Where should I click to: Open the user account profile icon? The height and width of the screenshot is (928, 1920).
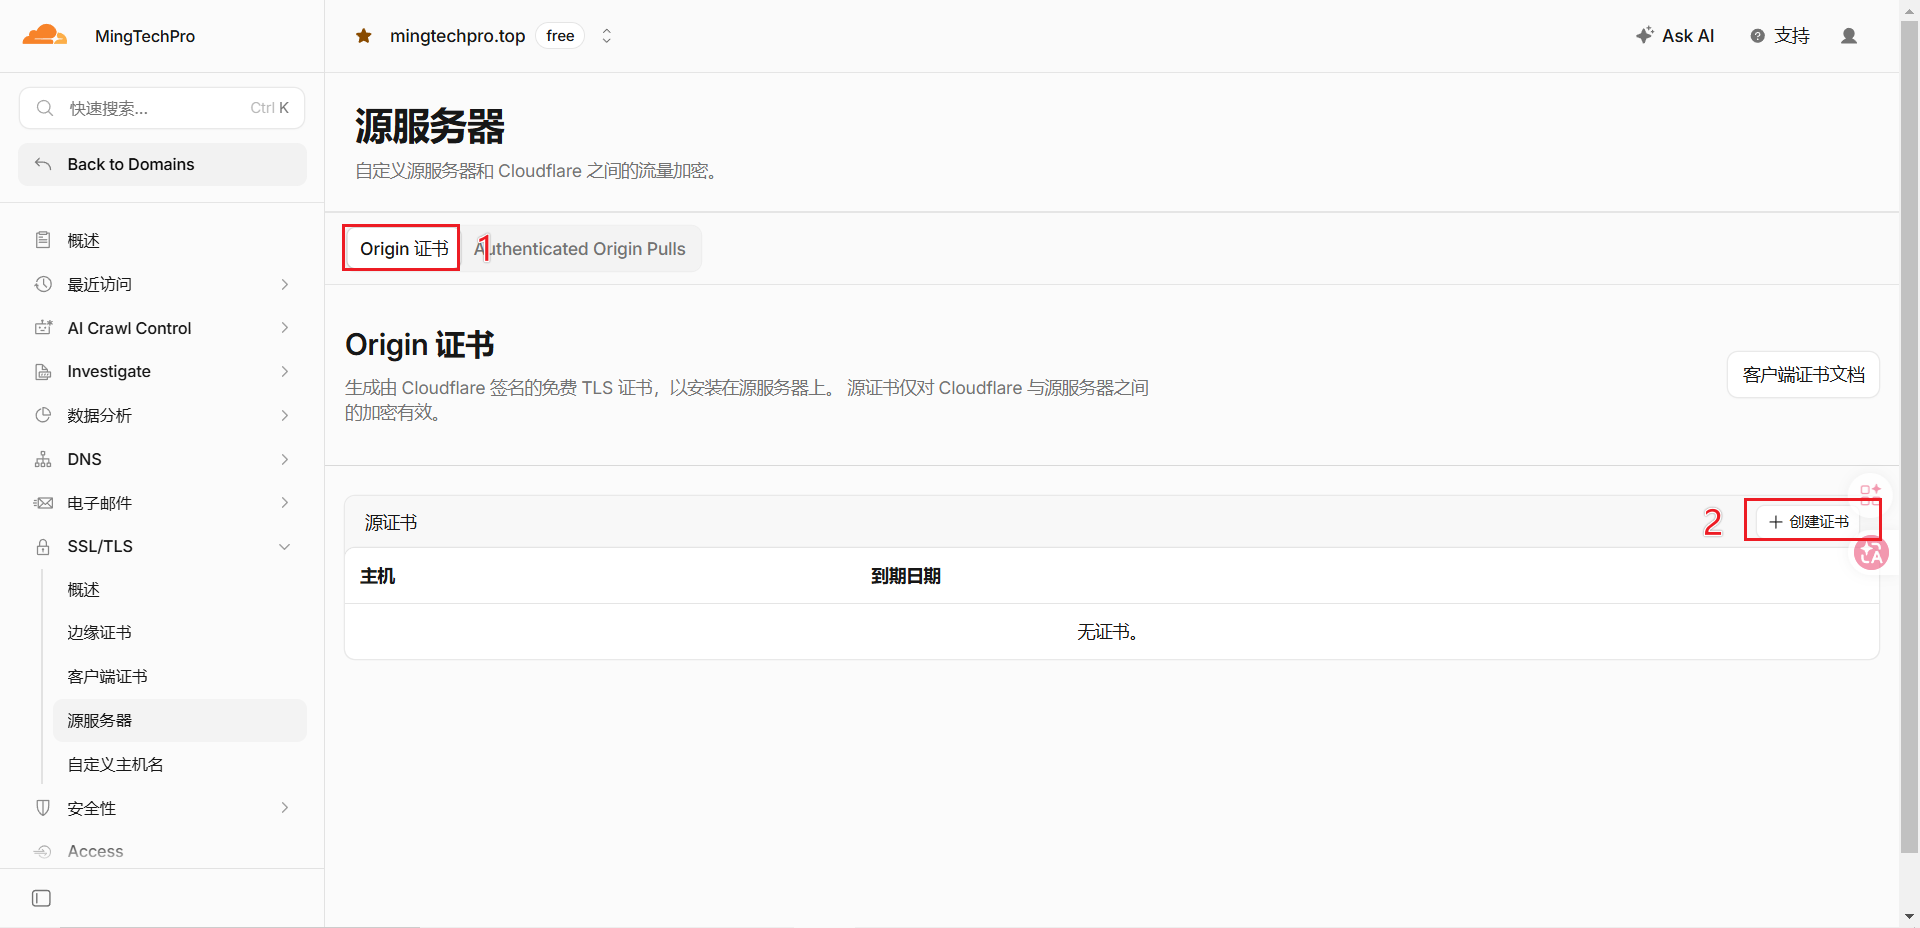(x=1849, y=36)
